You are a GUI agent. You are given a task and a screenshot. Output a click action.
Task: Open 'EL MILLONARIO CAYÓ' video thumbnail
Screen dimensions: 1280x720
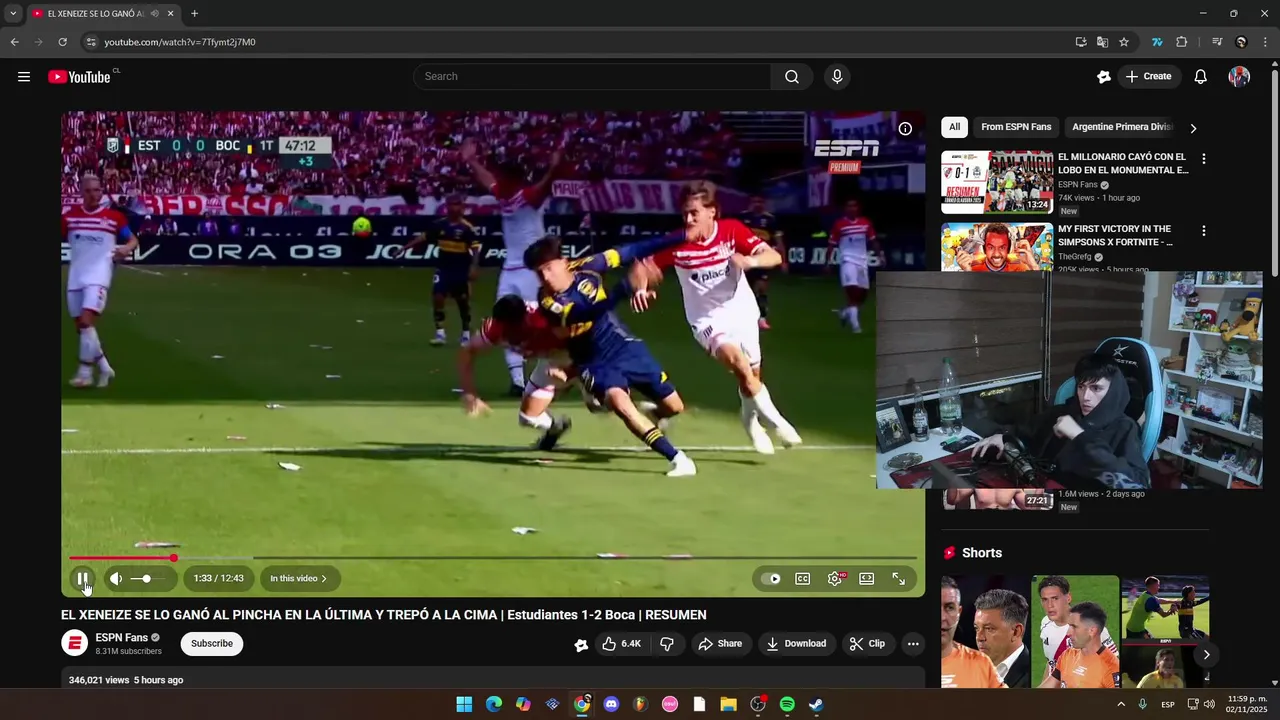[x=997, y=182]
